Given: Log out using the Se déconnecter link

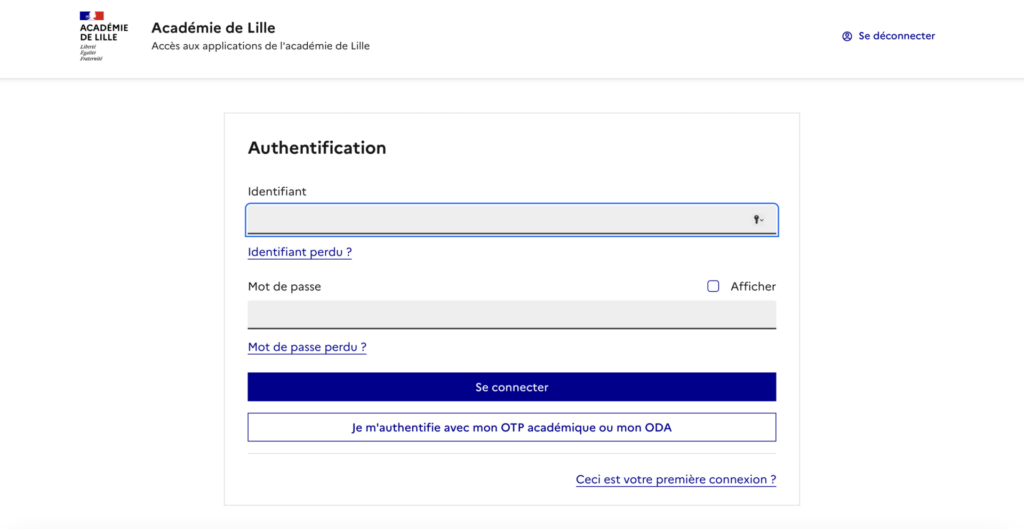Looking at the screenshot, I should pos(896,36).
